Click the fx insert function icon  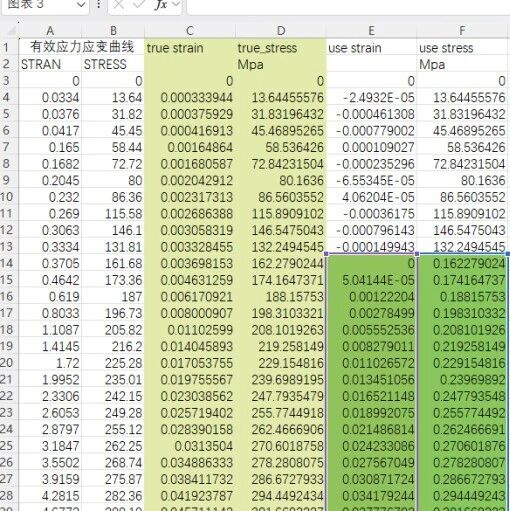160,5
